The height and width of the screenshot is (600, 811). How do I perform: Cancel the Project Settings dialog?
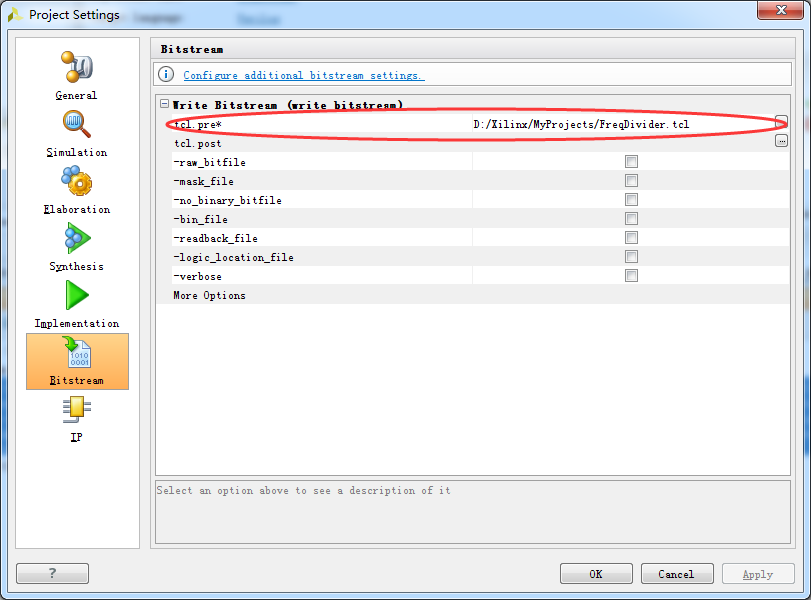click(677, 574)
